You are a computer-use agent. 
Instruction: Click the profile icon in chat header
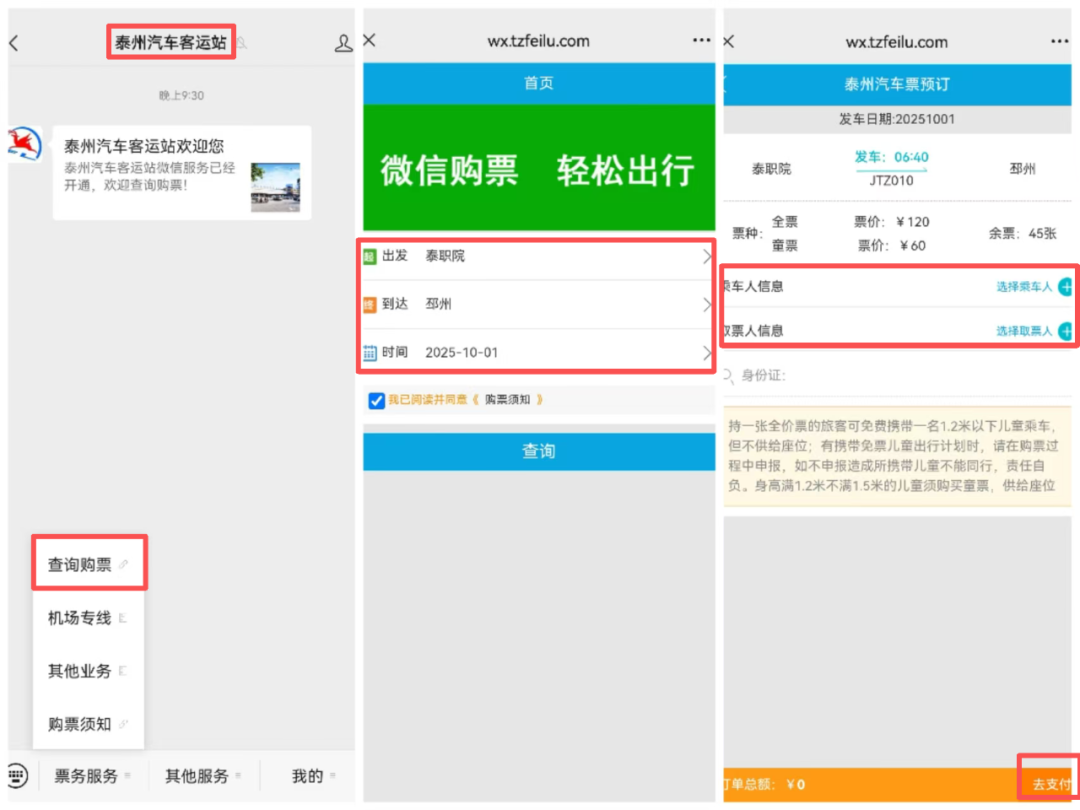(x=343, y=44)
